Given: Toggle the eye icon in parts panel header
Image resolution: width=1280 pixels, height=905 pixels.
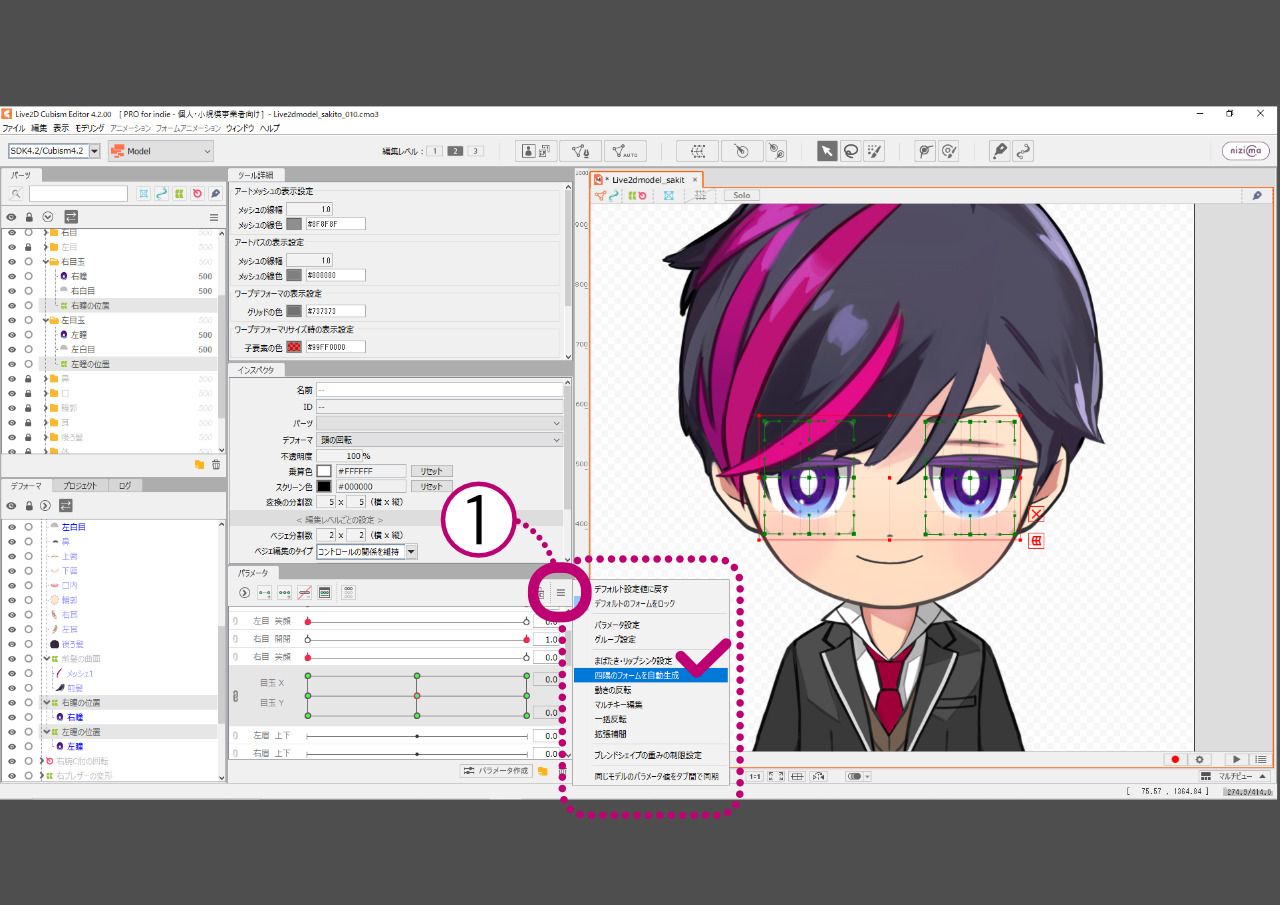Looking at the screenshot, I should point(12,216).
